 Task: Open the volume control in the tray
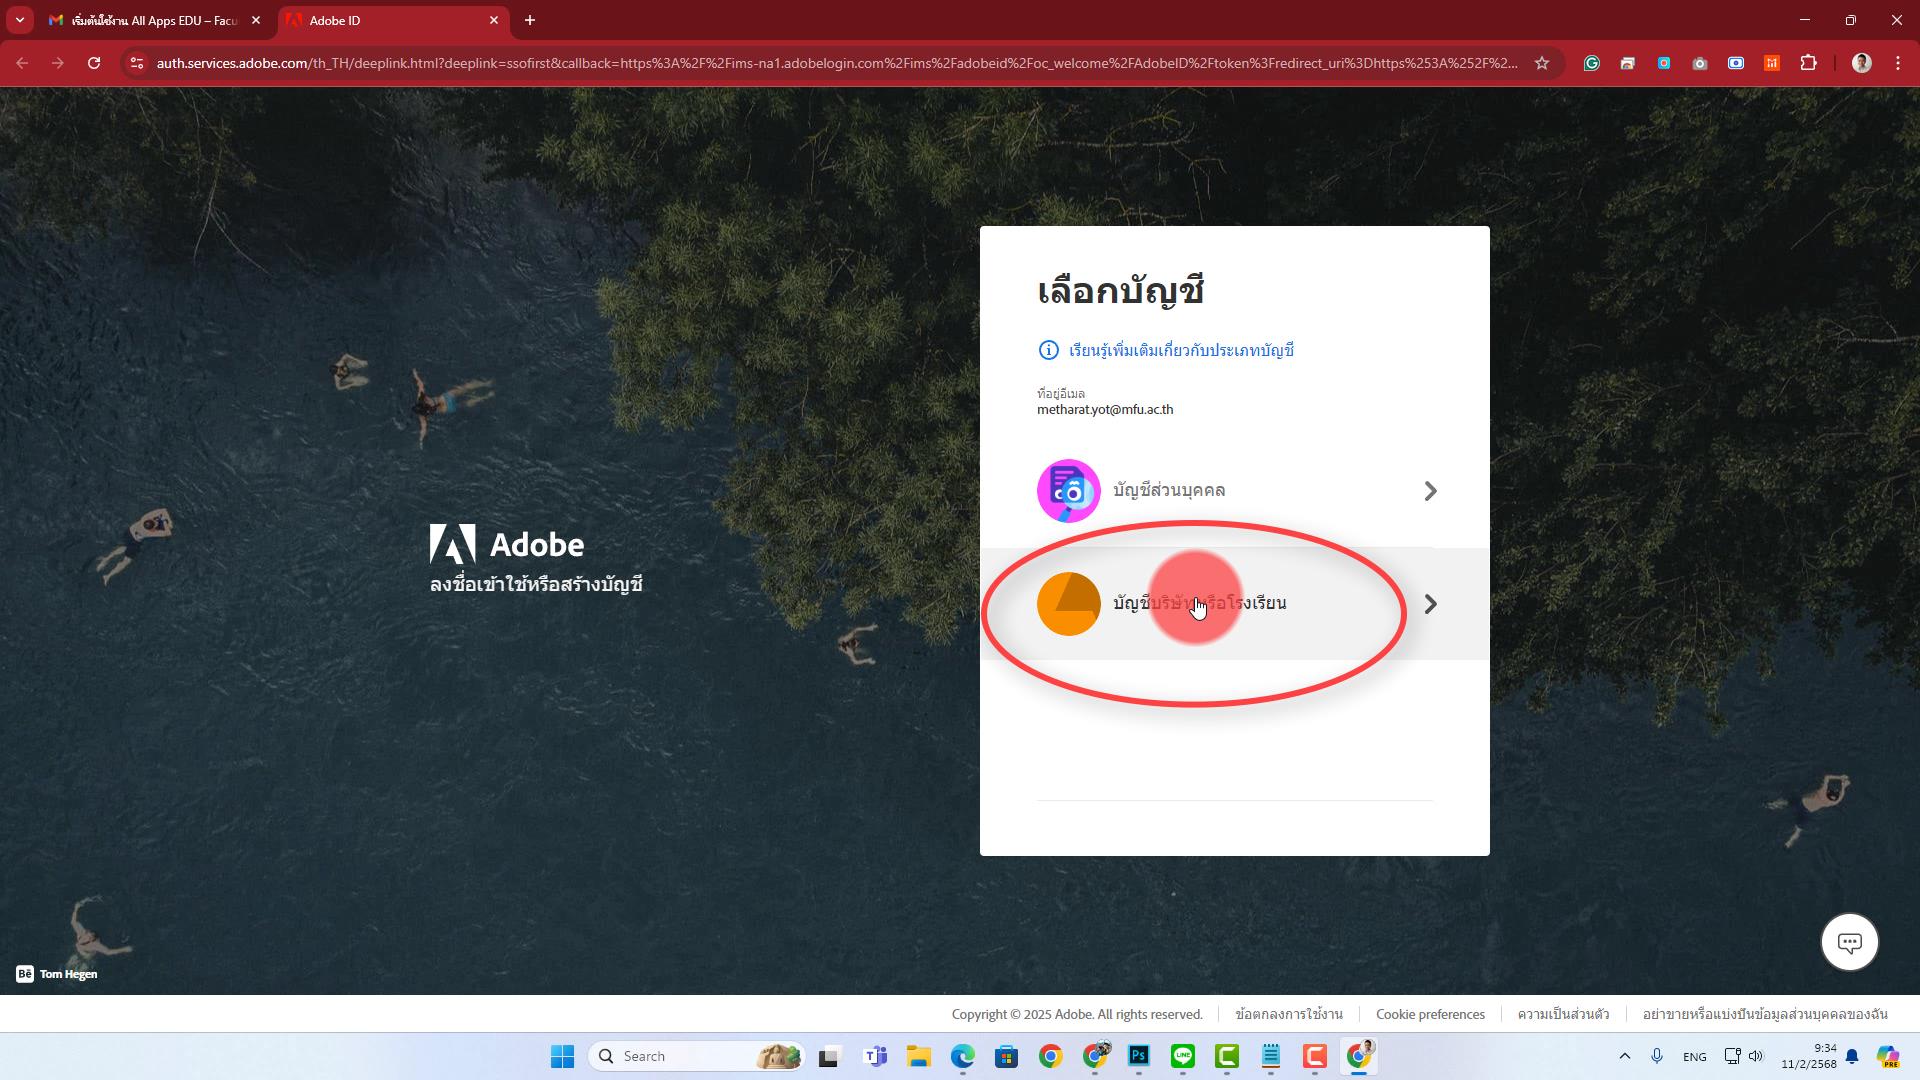(x=1756, y=1056)
